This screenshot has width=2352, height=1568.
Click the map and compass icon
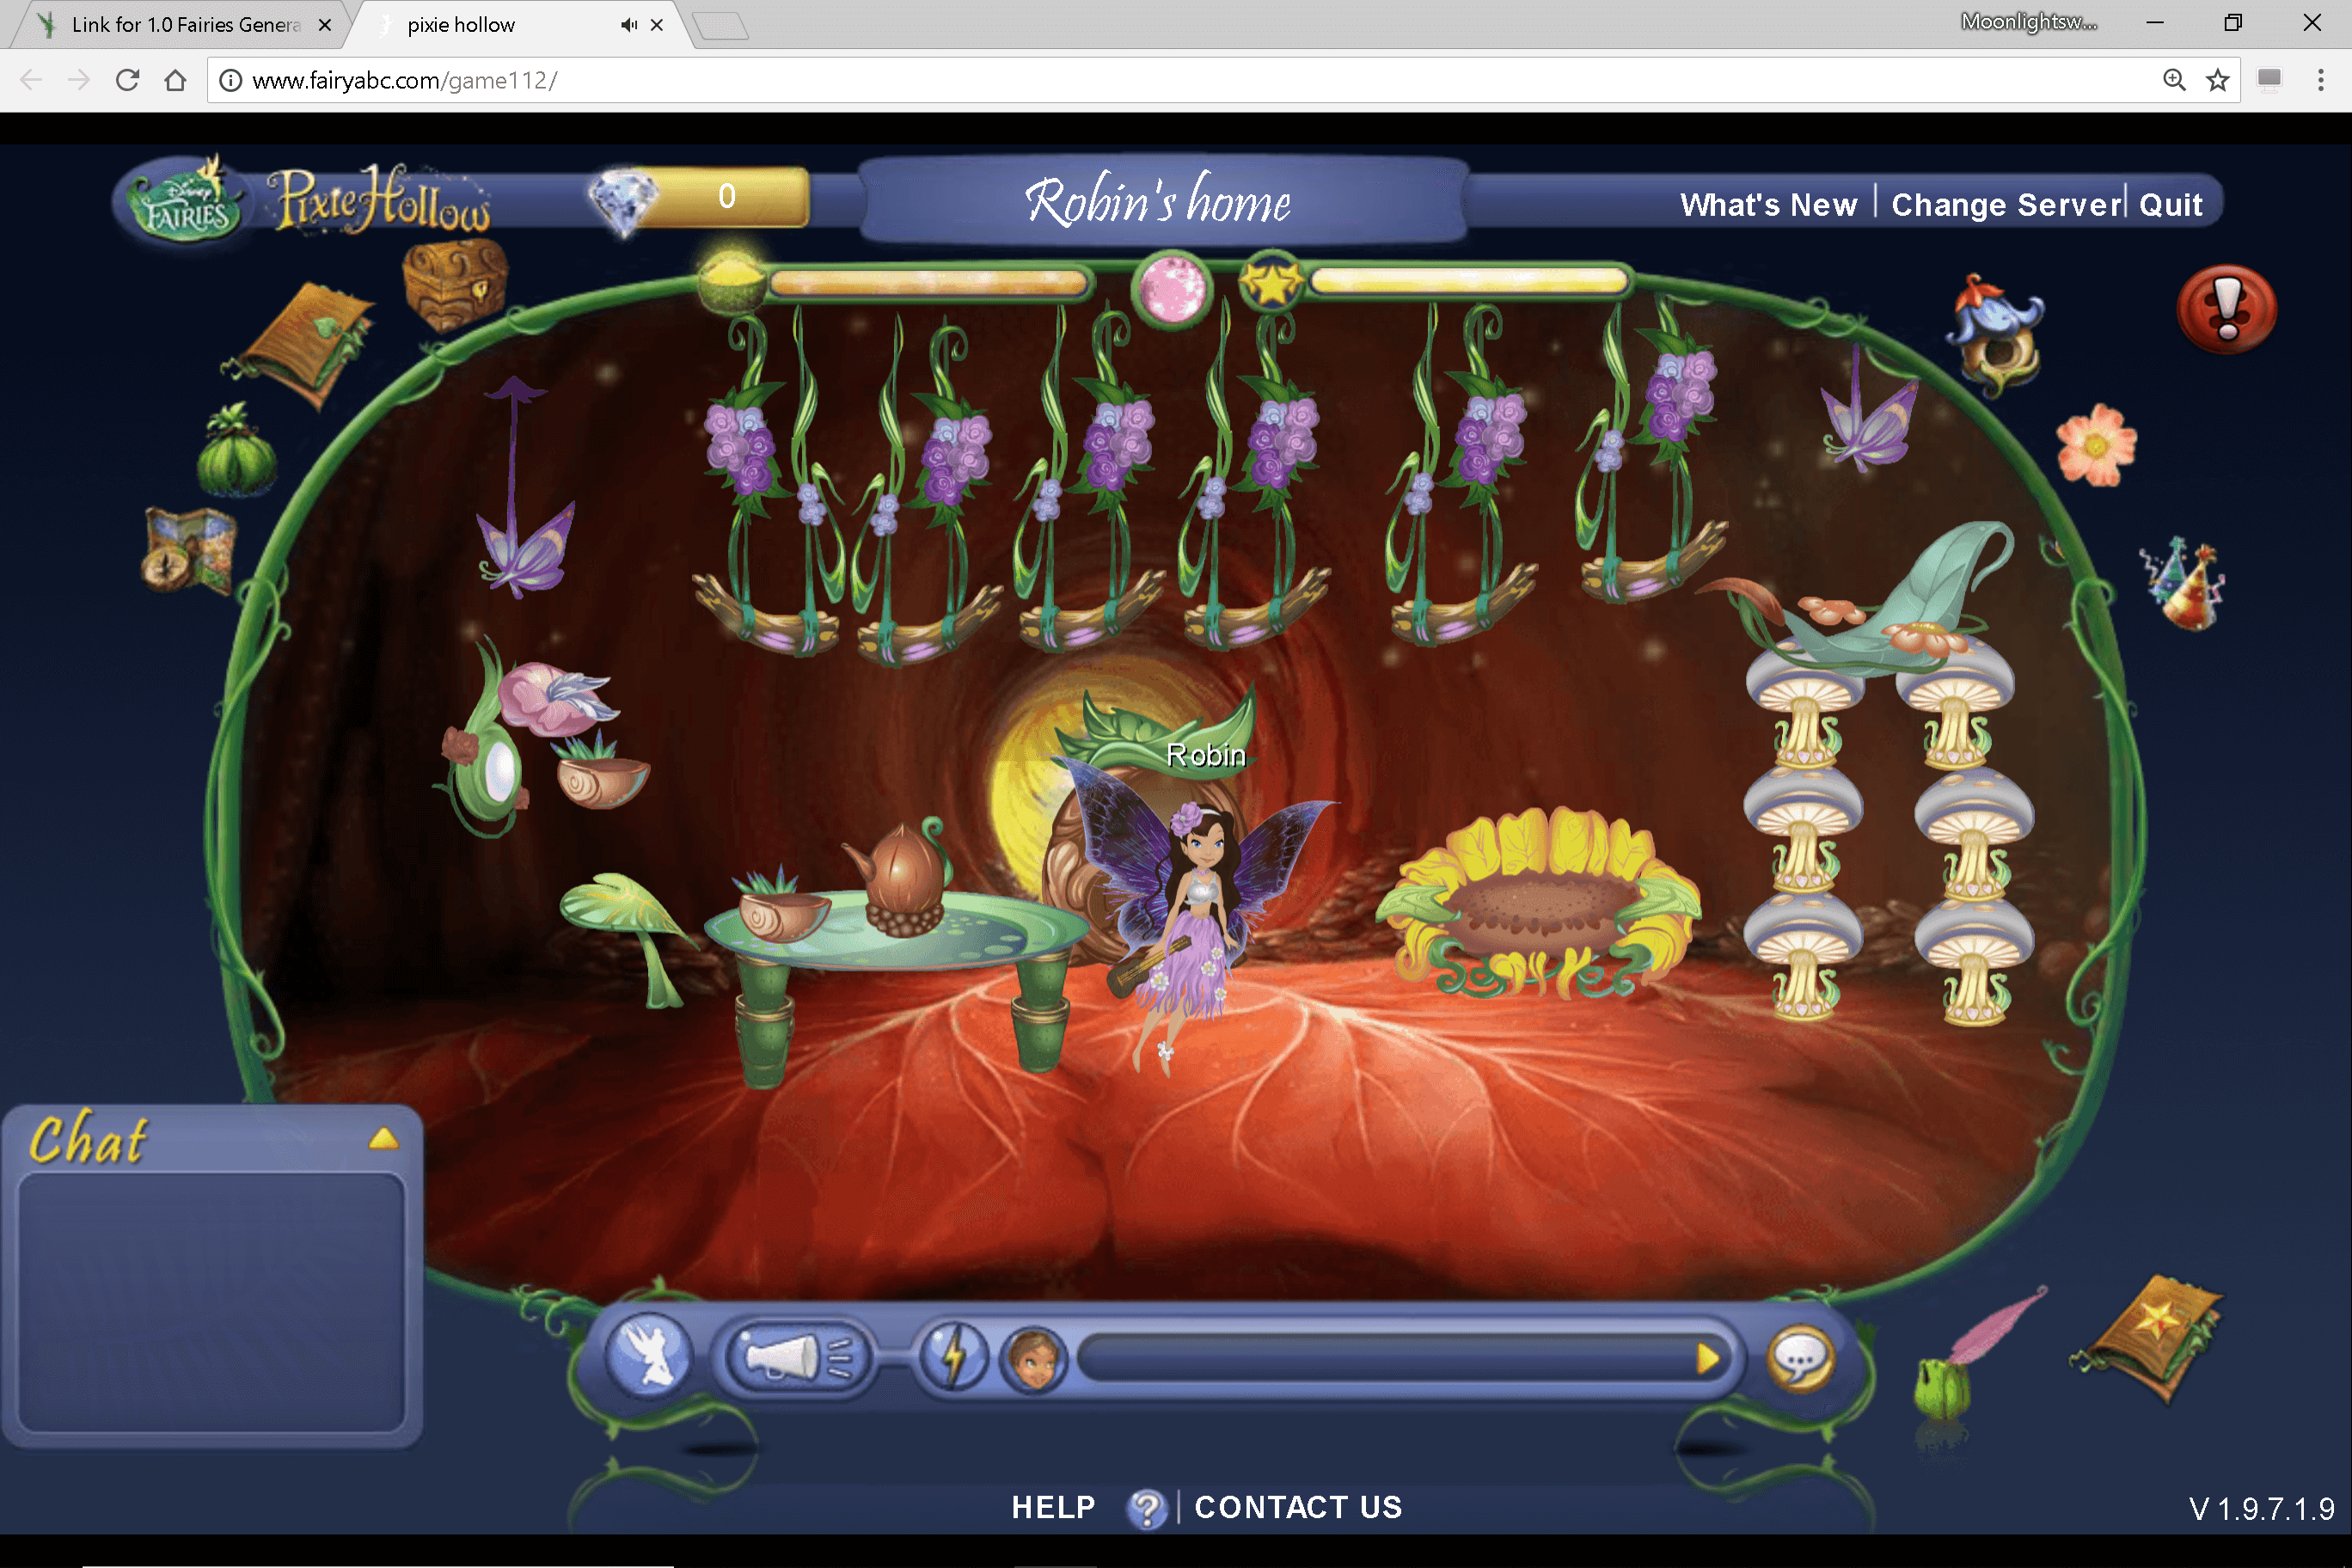189,550
